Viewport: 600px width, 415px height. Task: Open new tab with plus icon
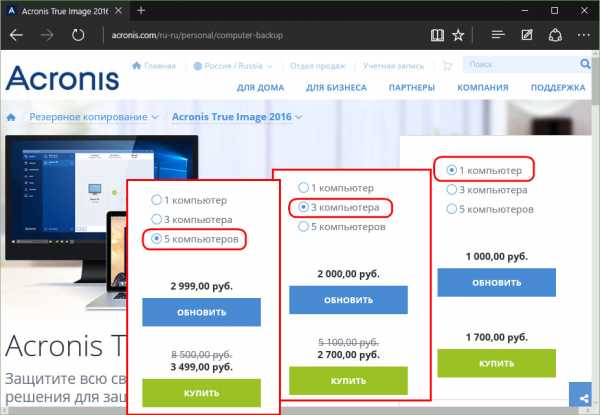[x=141, y=9]
